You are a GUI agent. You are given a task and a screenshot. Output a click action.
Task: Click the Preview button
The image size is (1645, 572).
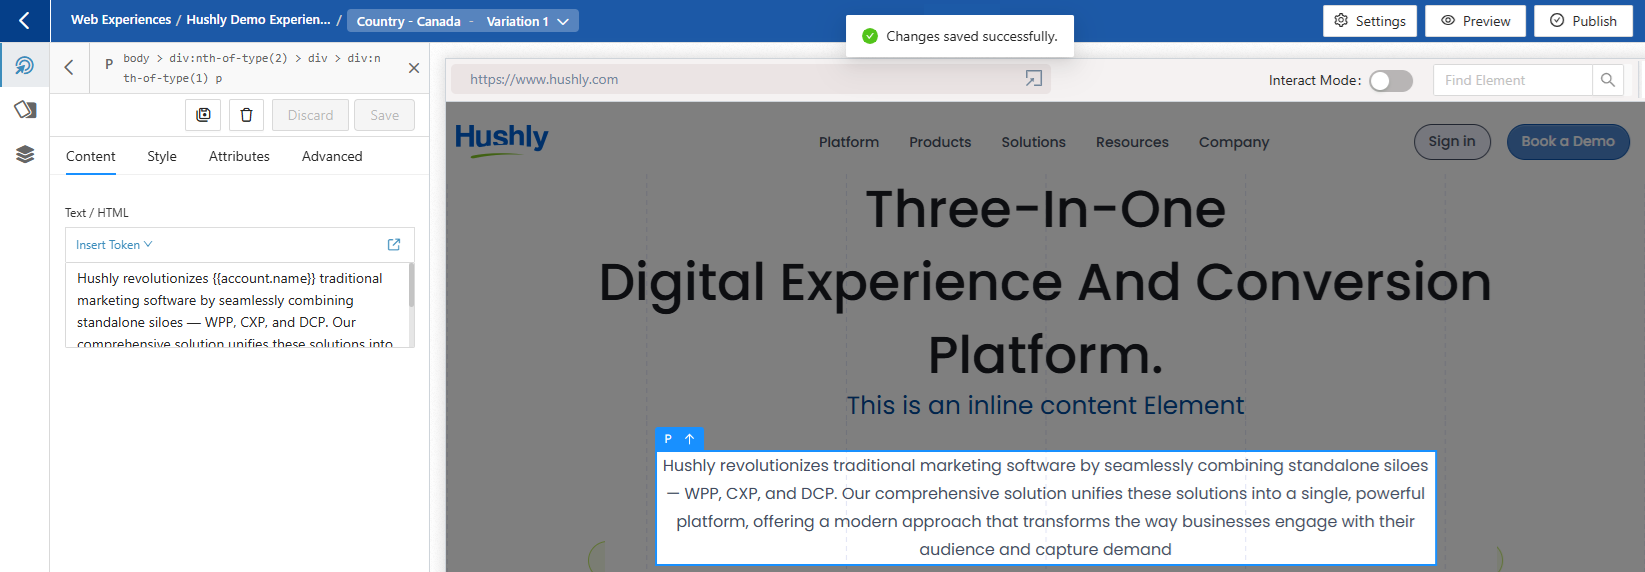tap(1476, 21)
